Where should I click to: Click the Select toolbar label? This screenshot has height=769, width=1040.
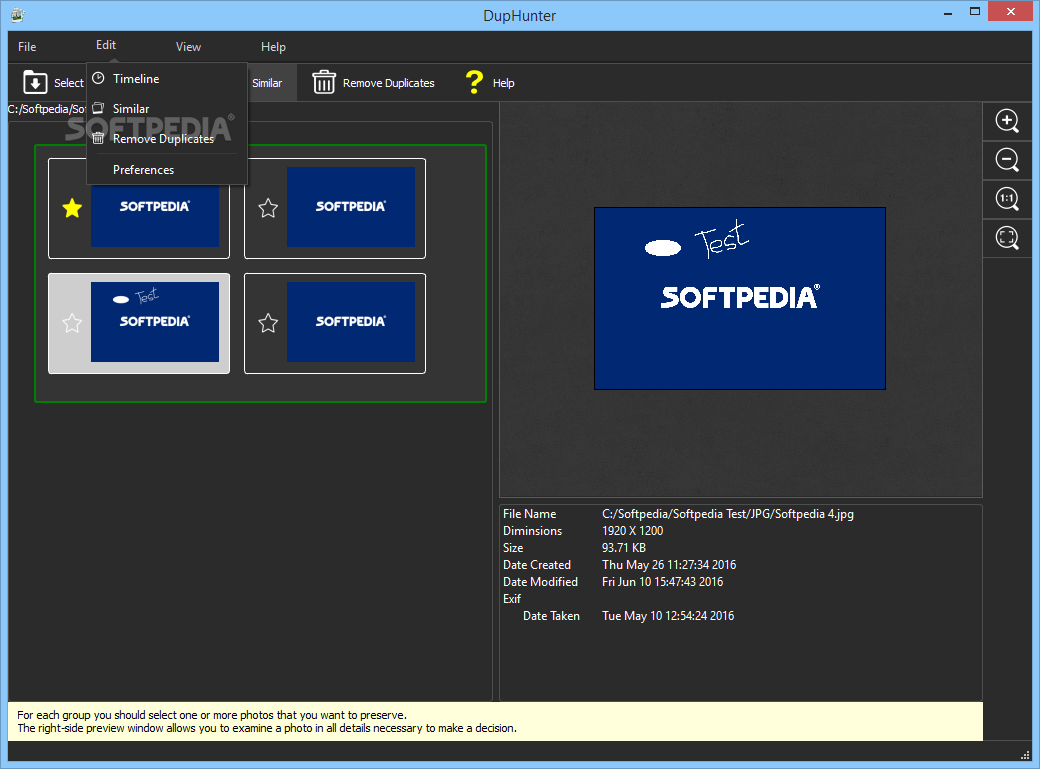coord(68,83)
